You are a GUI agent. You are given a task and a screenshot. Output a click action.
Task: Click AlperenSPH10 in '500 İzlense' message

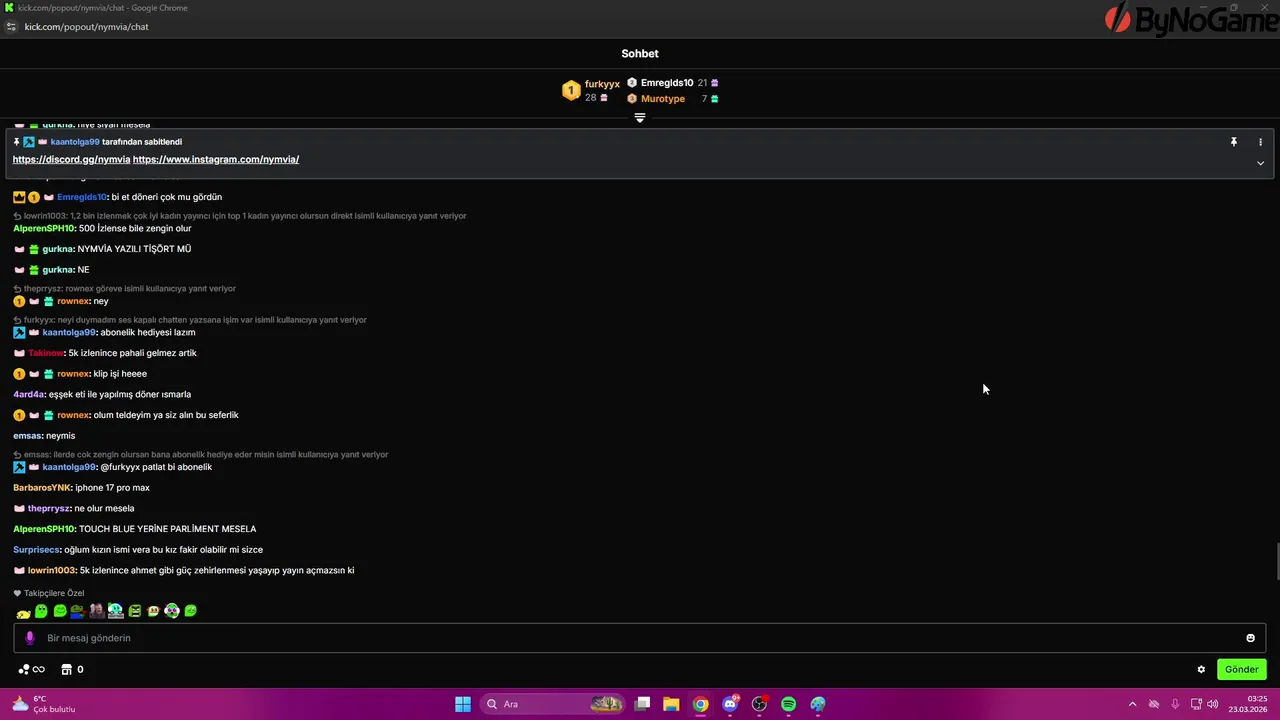44,229
